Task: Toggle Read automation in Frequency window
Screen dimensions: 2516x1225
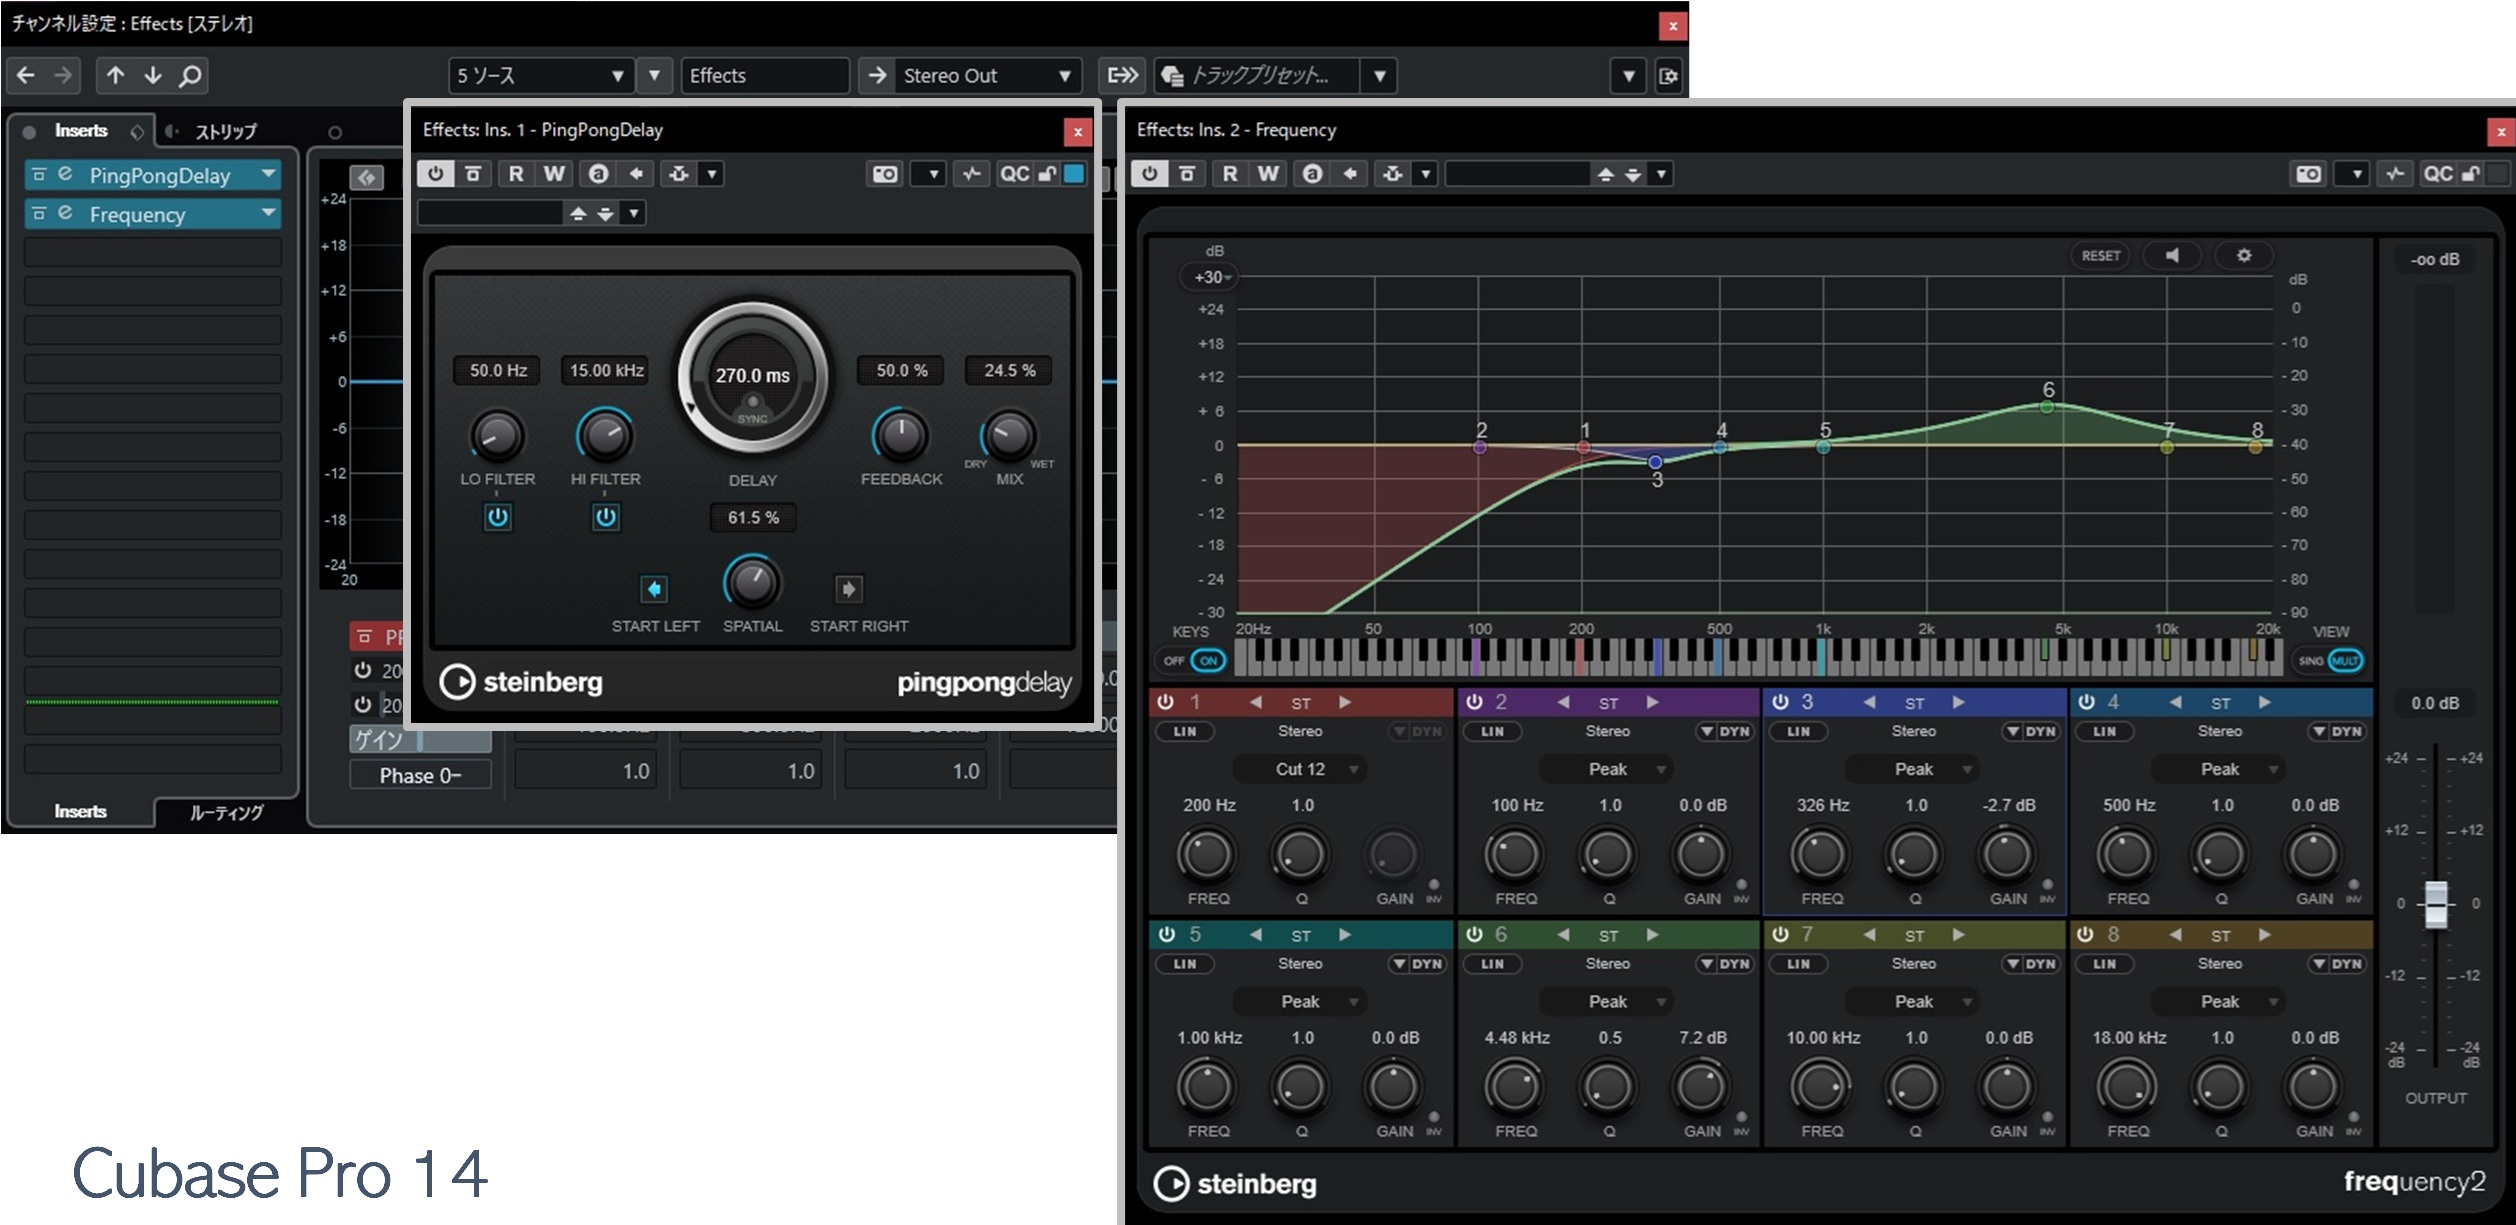Action: [1230, 174]
